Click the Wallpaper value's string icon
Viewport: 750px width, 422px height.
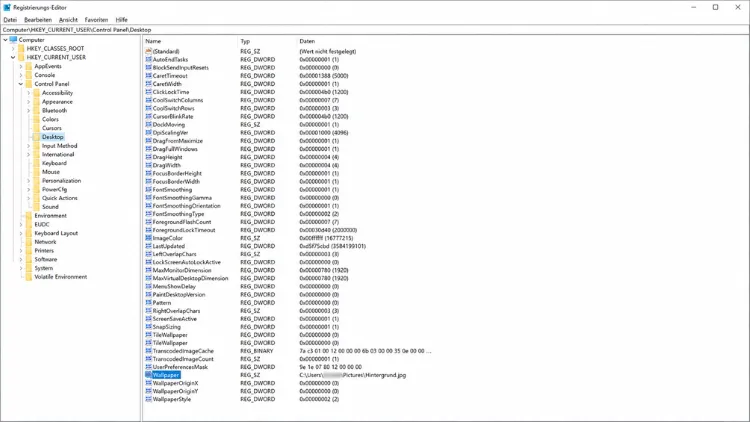(x=148, y=375)
